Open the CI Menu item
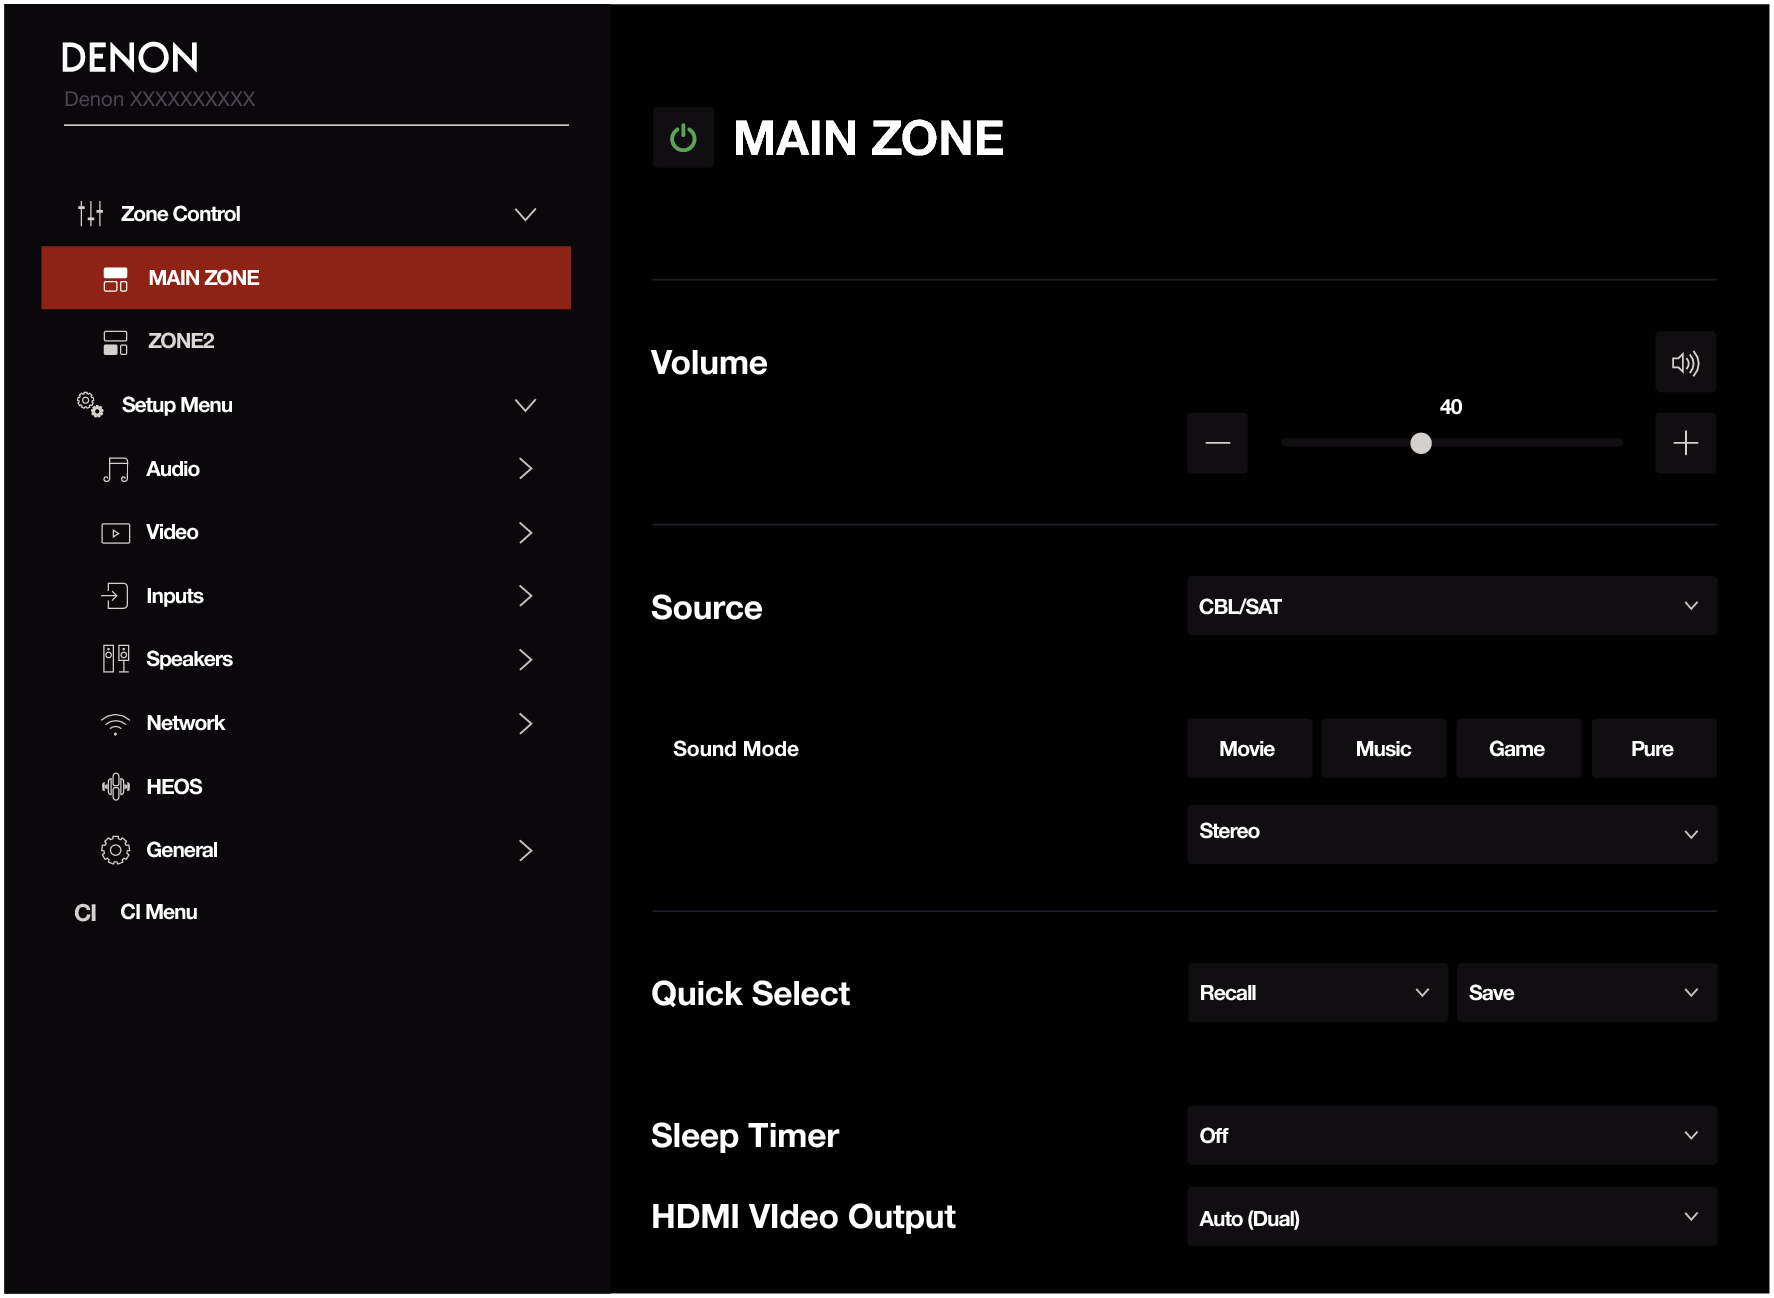The width and height of the screenshot is (1774, 1298). click(x=158, y=912)
